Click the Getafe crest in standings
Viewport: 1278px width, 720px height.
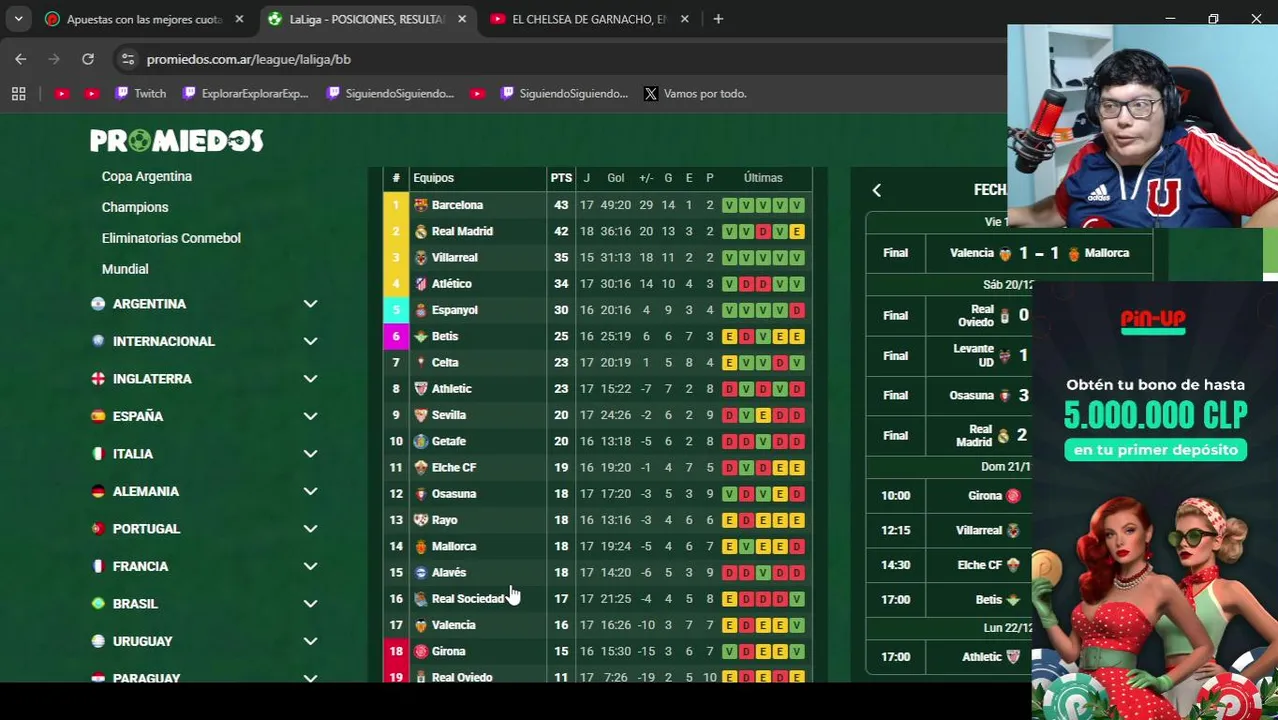421,441
